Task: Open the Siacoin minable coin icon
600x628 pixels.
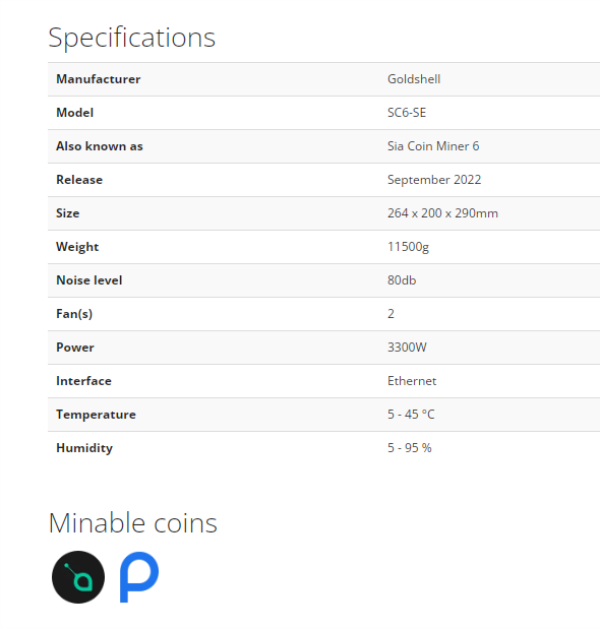Action: click(78, 577)
